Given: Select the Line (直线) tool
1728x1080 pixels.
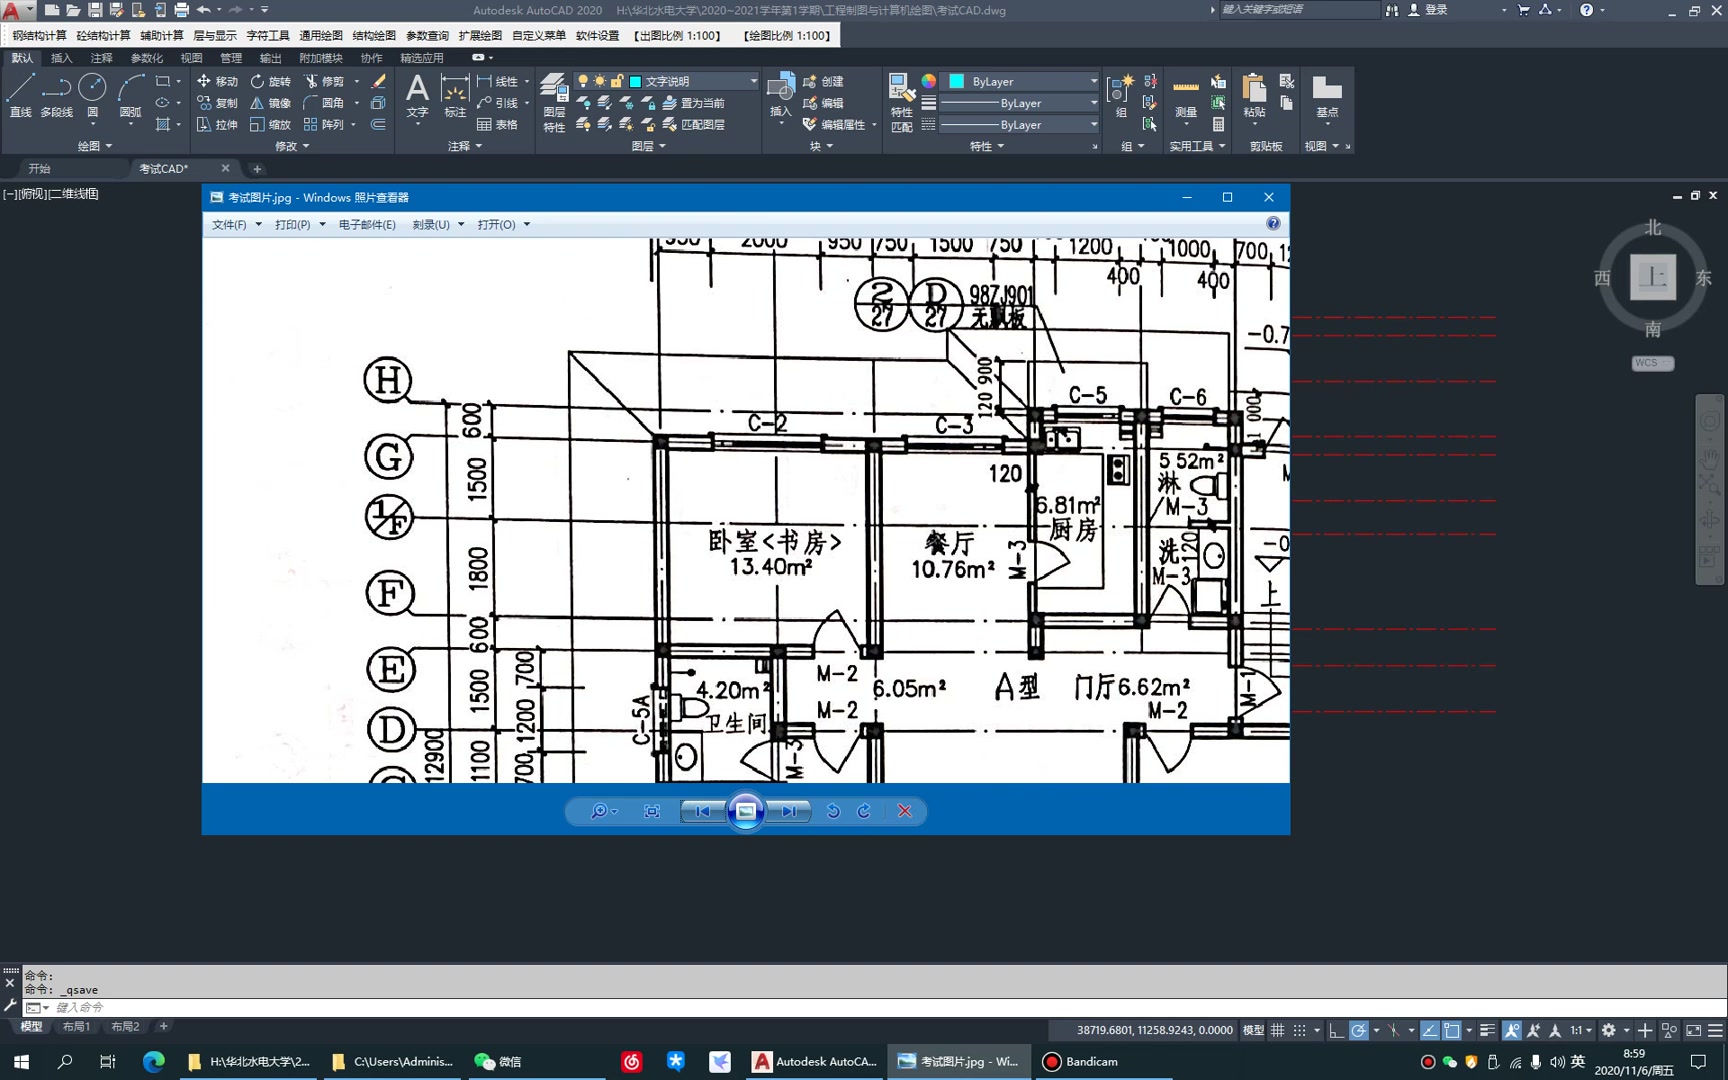Looking at the screenshot, I should point(20,97).
